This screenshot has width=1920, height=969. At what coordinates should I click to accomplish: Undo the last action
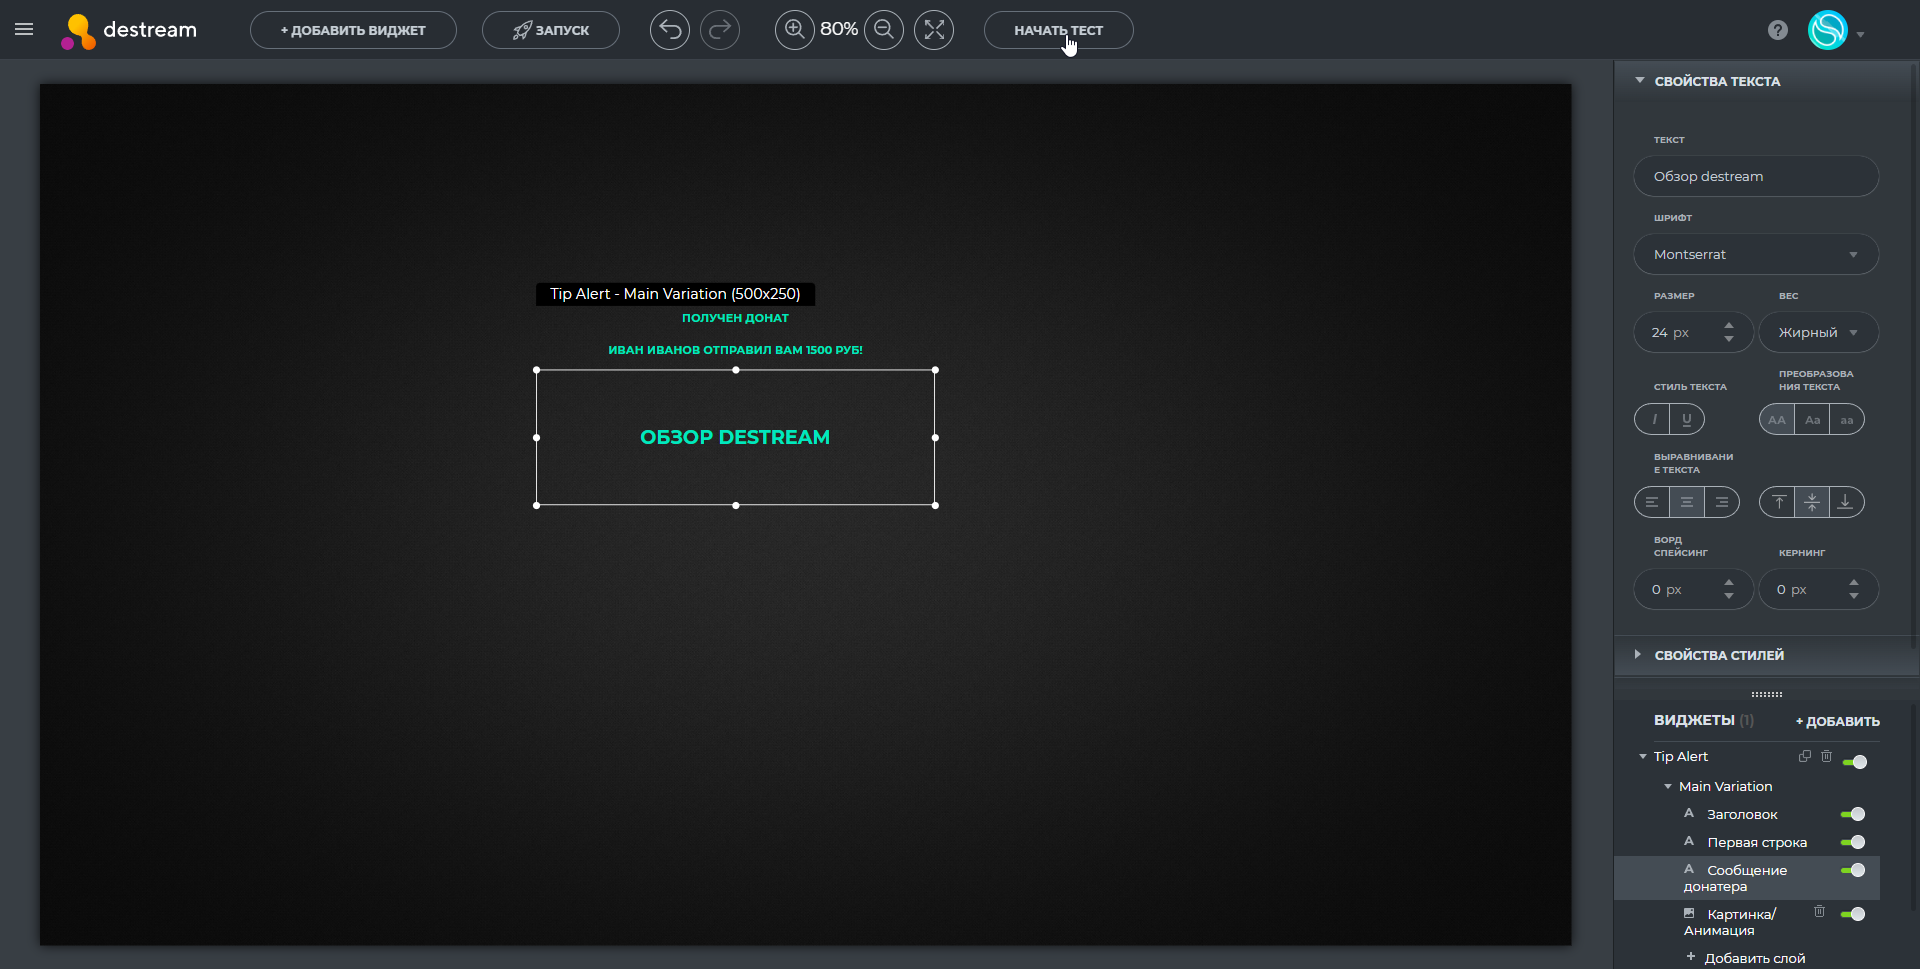pyautogui.click(x=670, y=30)
